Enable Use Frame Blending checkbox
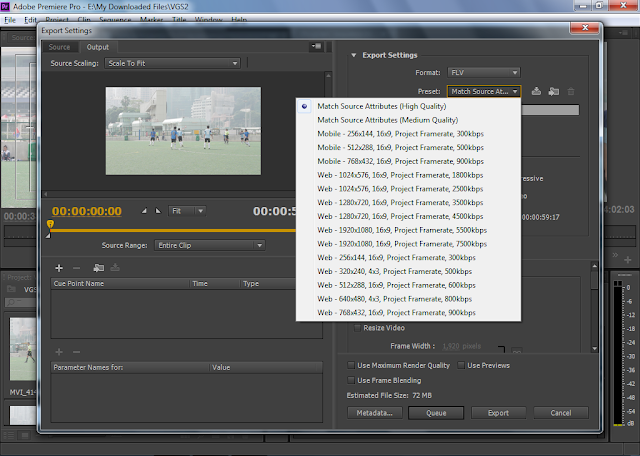 coord(351,380)
